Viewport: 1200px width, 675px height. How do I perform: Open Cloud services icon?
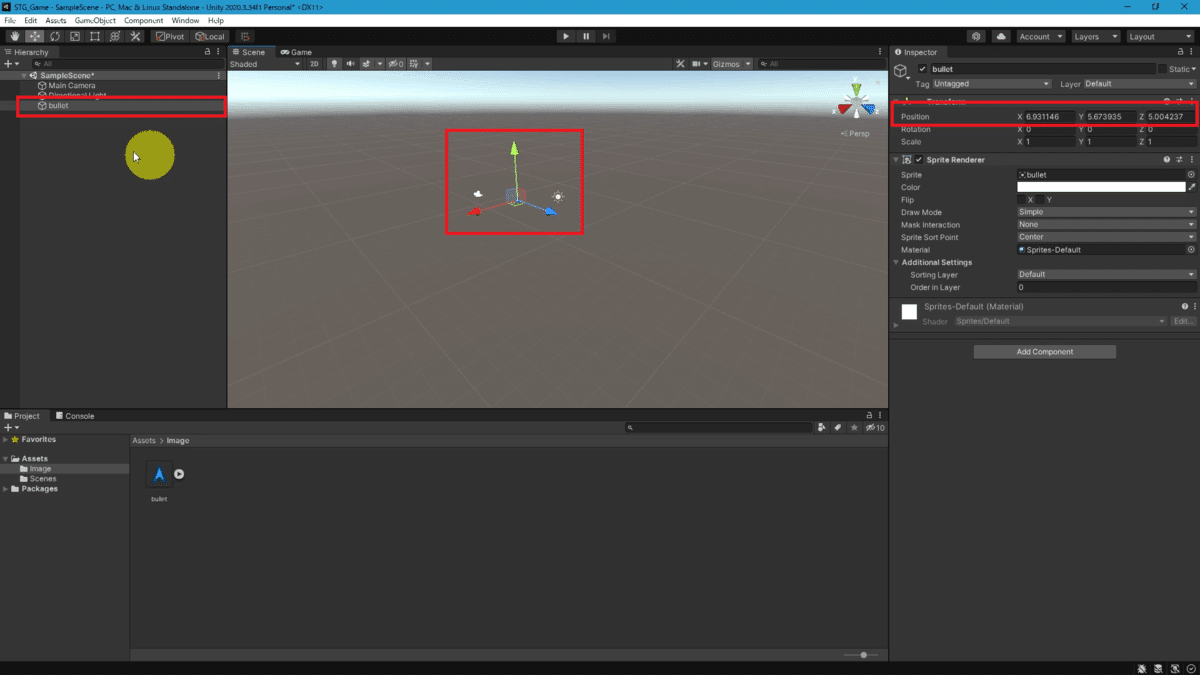point(1001,36)
